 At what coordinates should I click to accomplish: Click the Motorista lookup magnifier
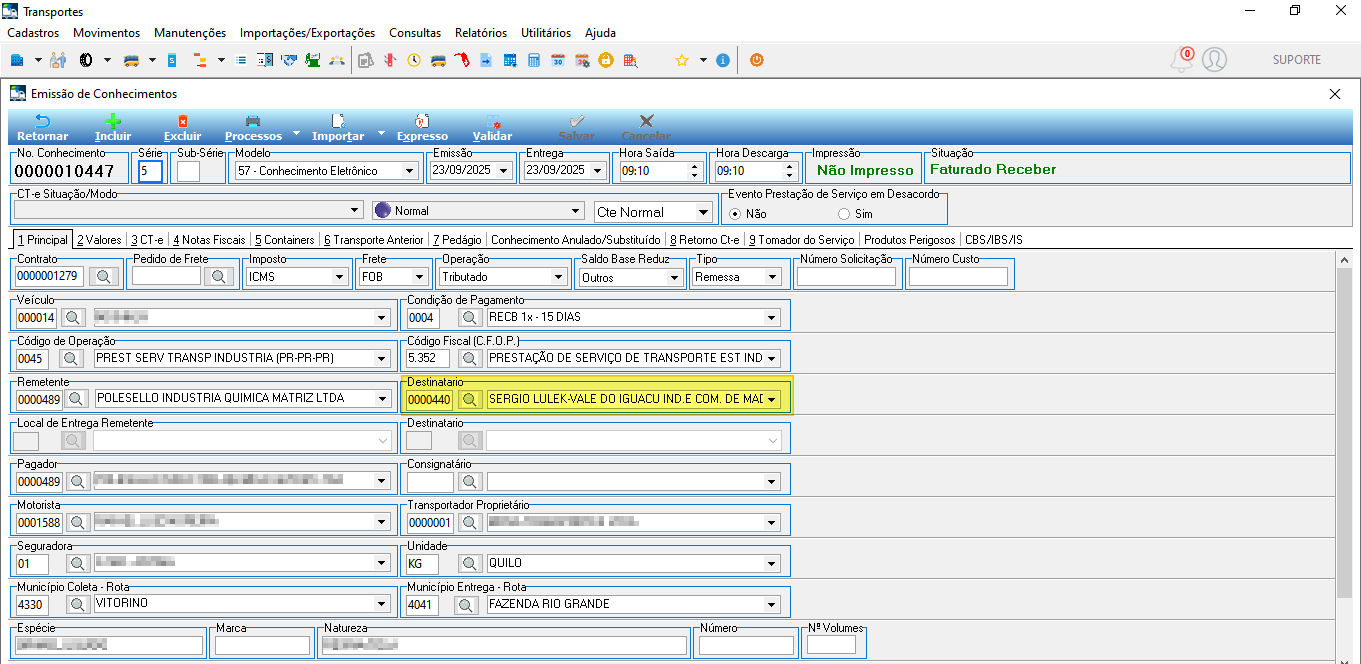(x=79, y=522)
